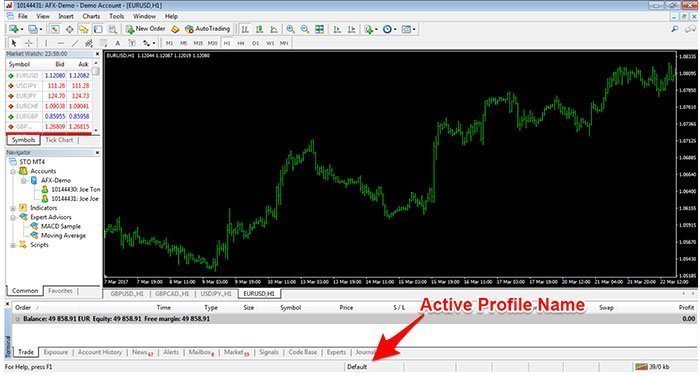Screen dimensions: 700x376
Task: Expand the Scripts tree node
Action: (x=13, y=245)
